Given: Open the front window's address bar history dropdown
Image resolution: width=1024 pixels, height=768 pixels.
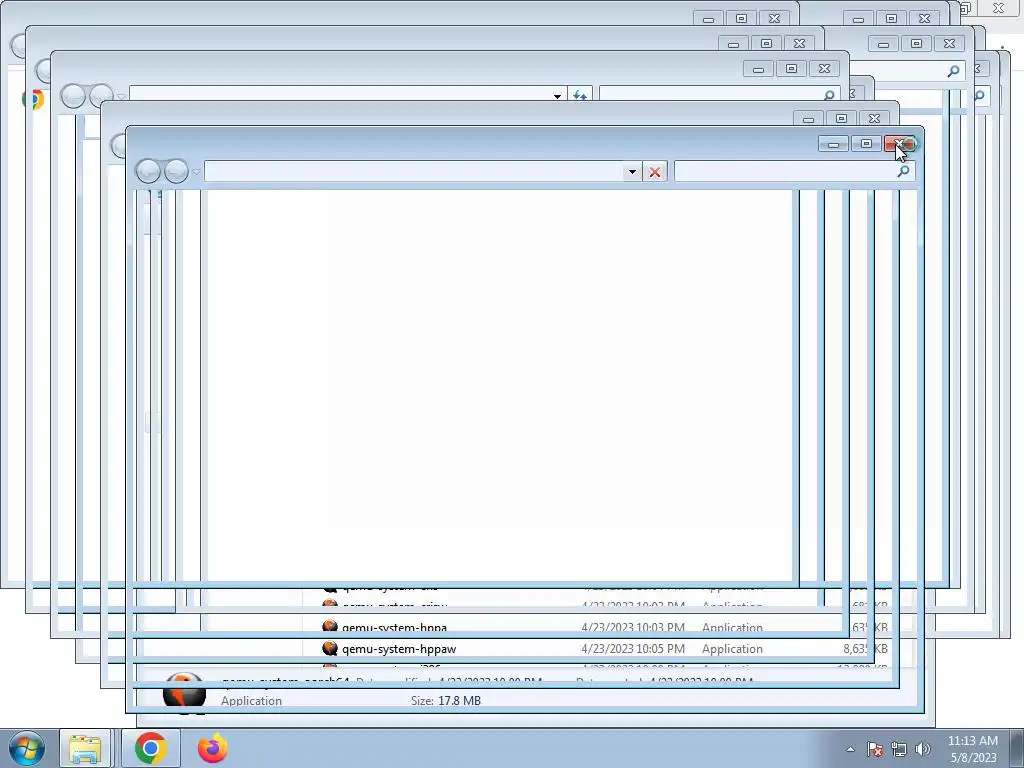Looking at the screenshot, I should coord(632,172).
